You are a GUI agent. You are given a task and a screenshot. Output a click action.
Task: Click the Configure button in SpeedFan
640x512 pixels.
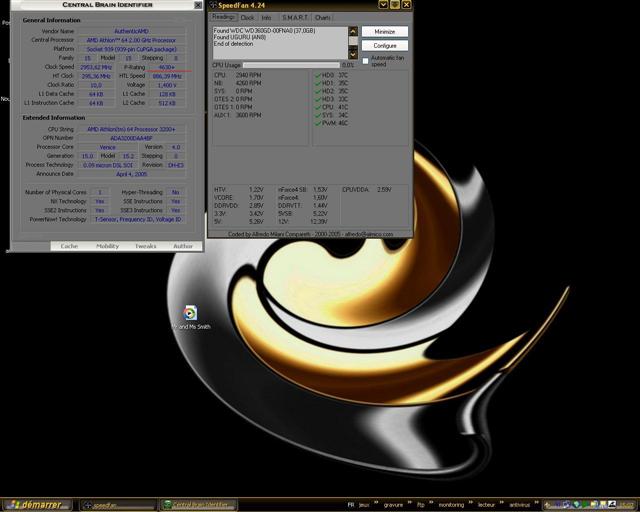tap(384, 45)
